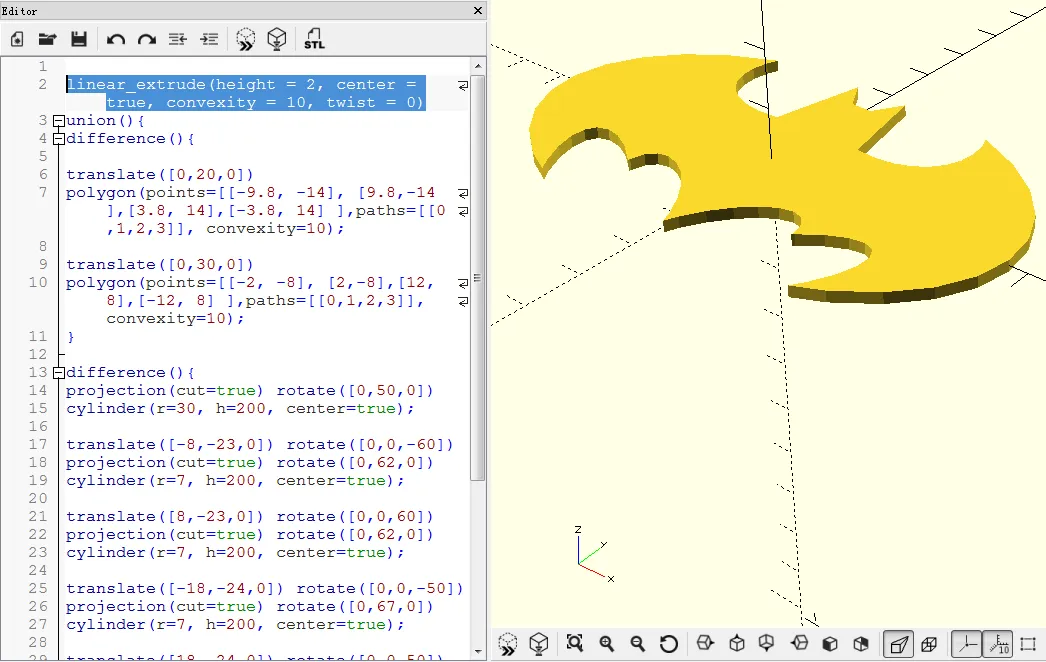Switch to the Front view

830,643
